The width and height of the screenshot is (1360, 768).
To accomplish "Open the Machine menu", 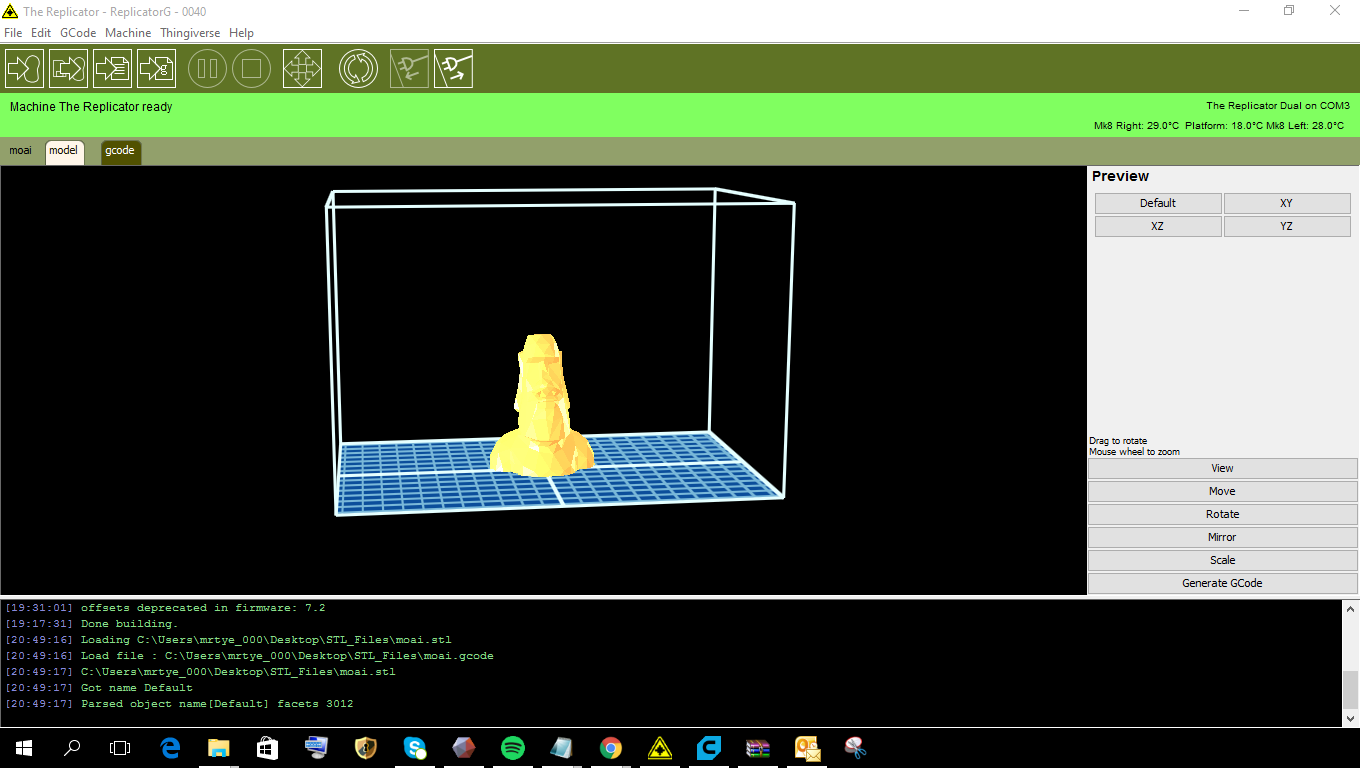I will [x=128, y=33].
